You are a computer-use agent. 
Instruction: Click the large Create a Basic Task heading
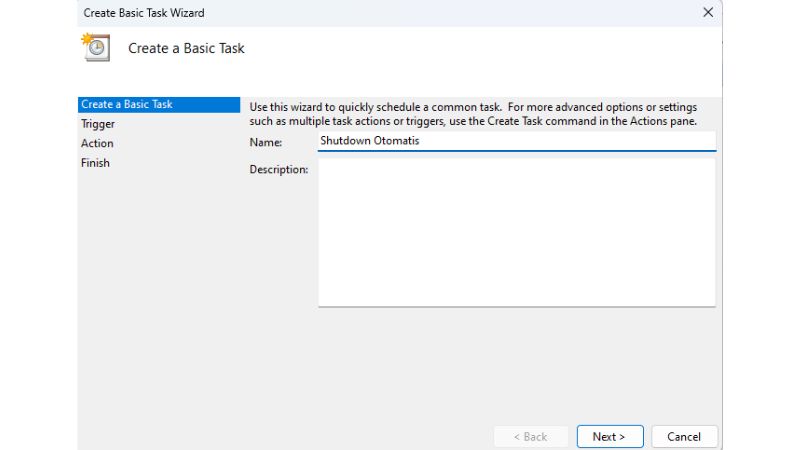pyautogui.click(x=186, y=48)
